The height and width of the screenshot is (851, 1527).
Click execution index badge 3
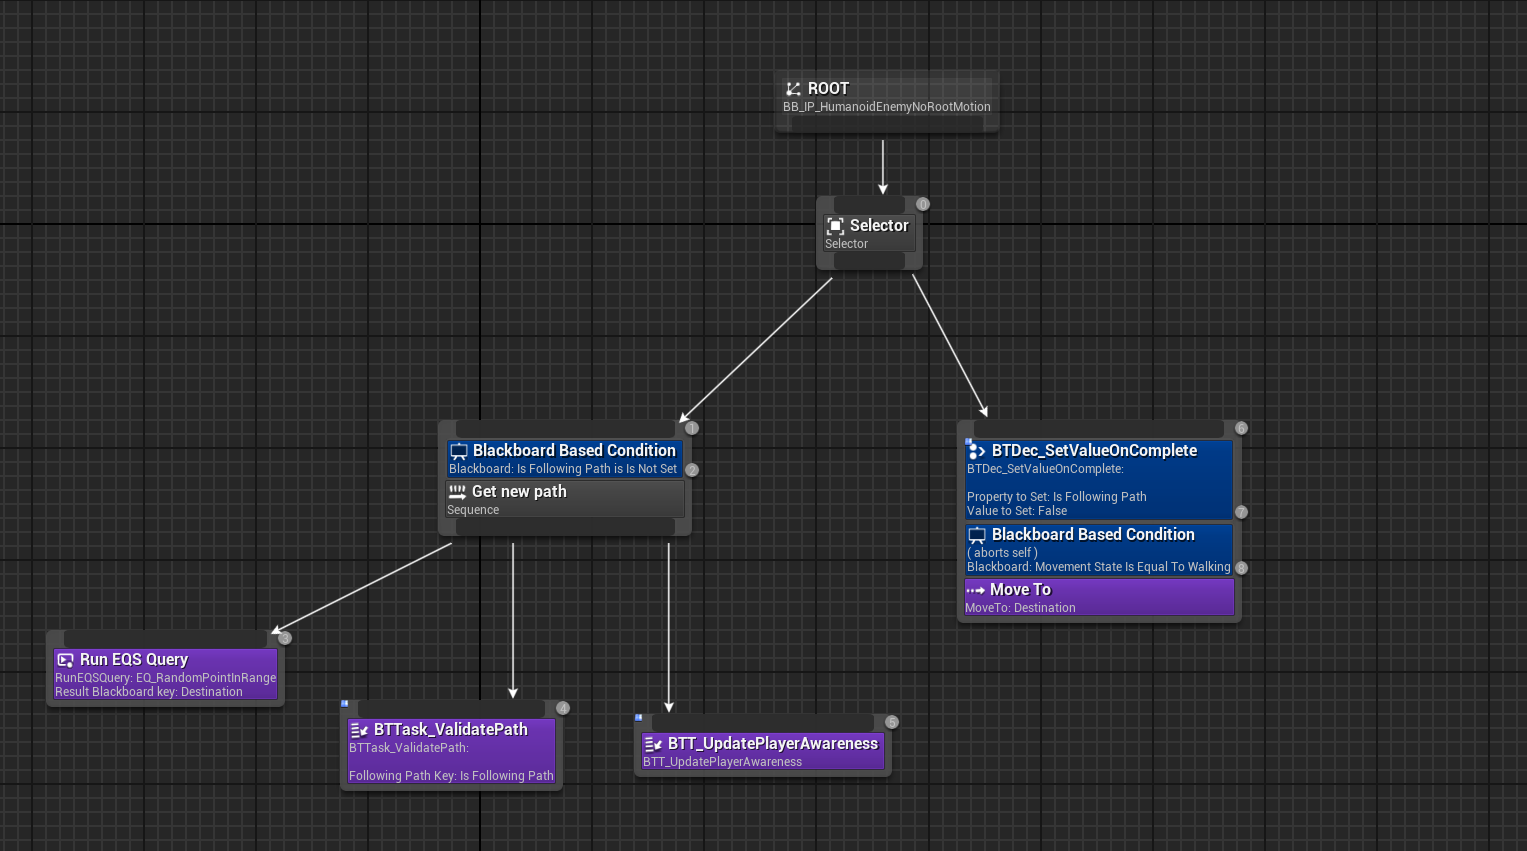pos(285,638)
